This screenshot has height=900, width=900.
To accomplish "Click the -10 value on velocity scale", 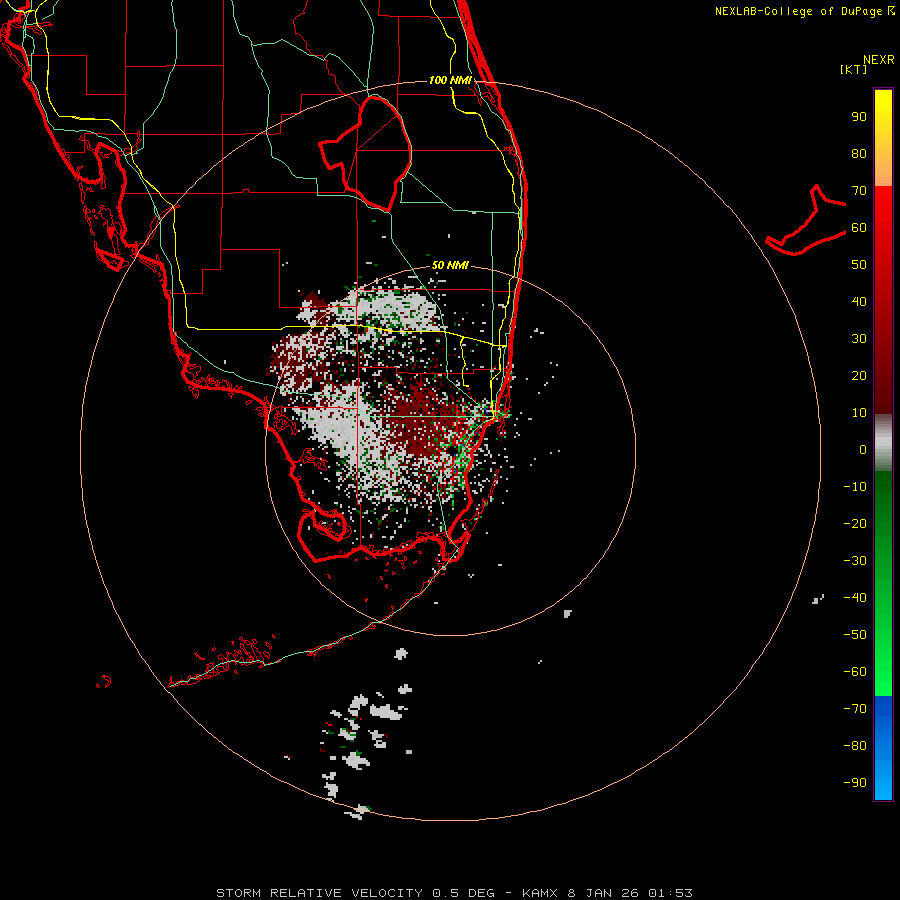I will [855, 487].
